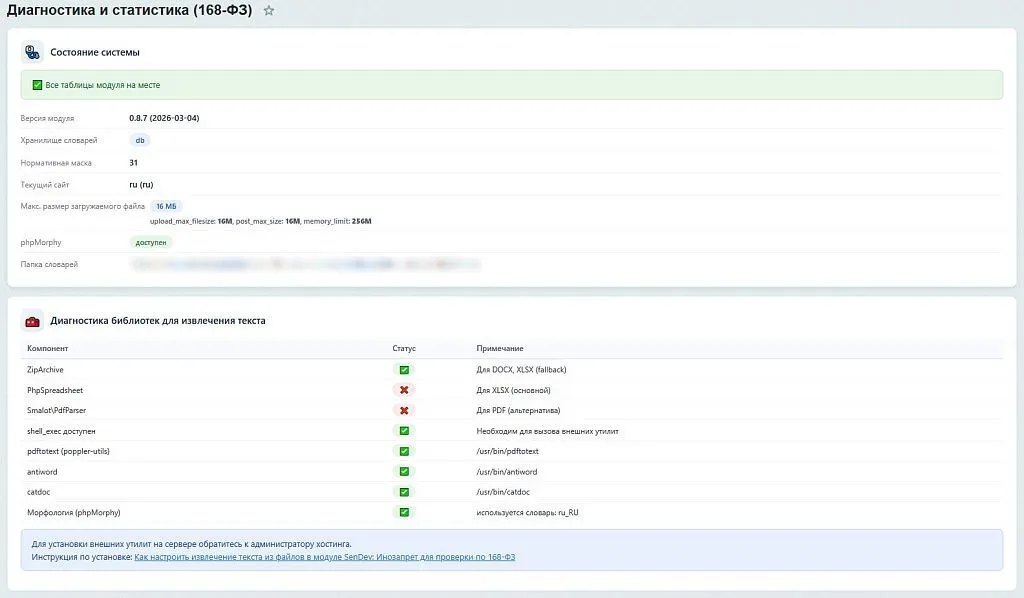
Task: Click the green checkmark for pdftotext (poppler-utils)
Action: point(403,451)
